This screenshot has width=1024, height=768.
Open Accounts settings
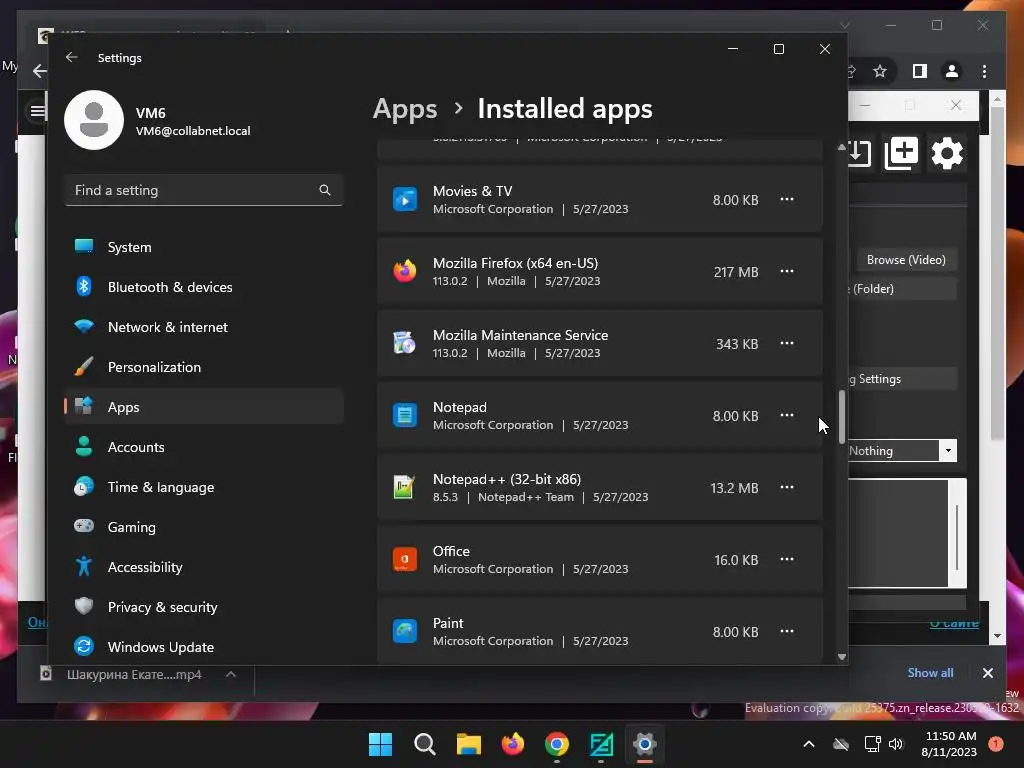pos(204,447)
